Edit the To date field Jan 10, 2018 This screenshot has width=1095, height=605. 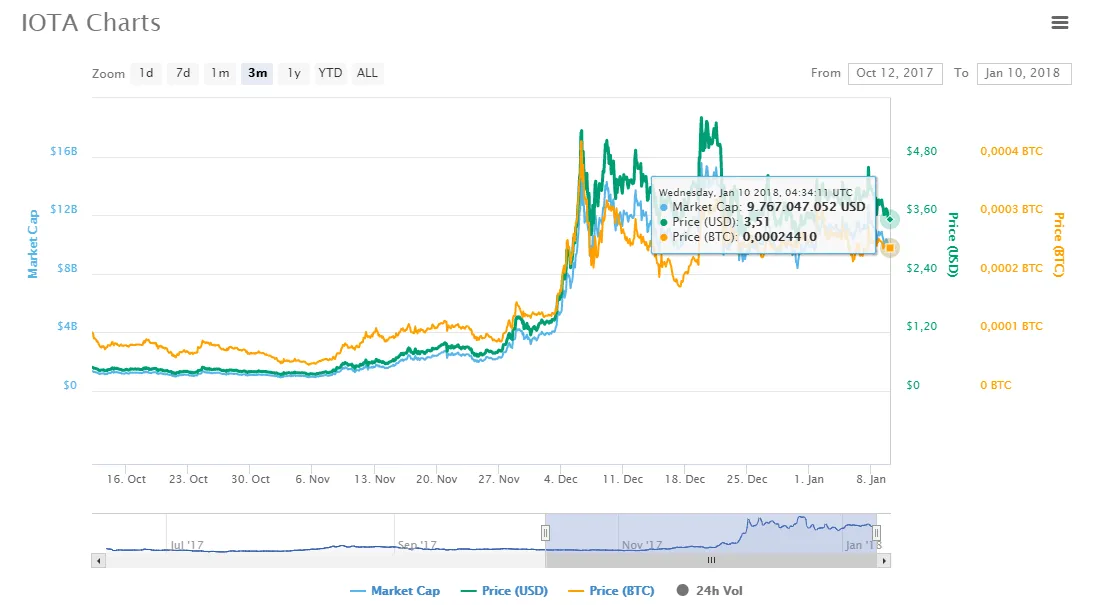[x=1024, y=73]
